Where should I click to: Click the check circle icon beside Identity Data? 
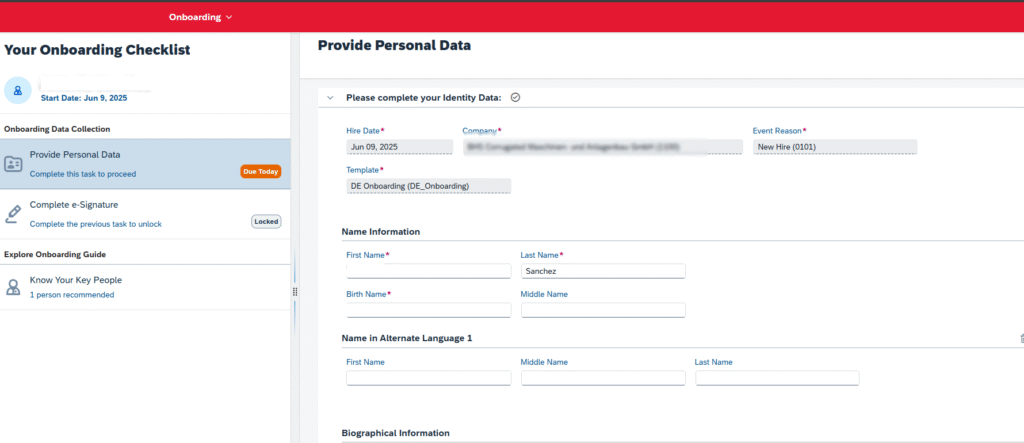tap(515, 97)
